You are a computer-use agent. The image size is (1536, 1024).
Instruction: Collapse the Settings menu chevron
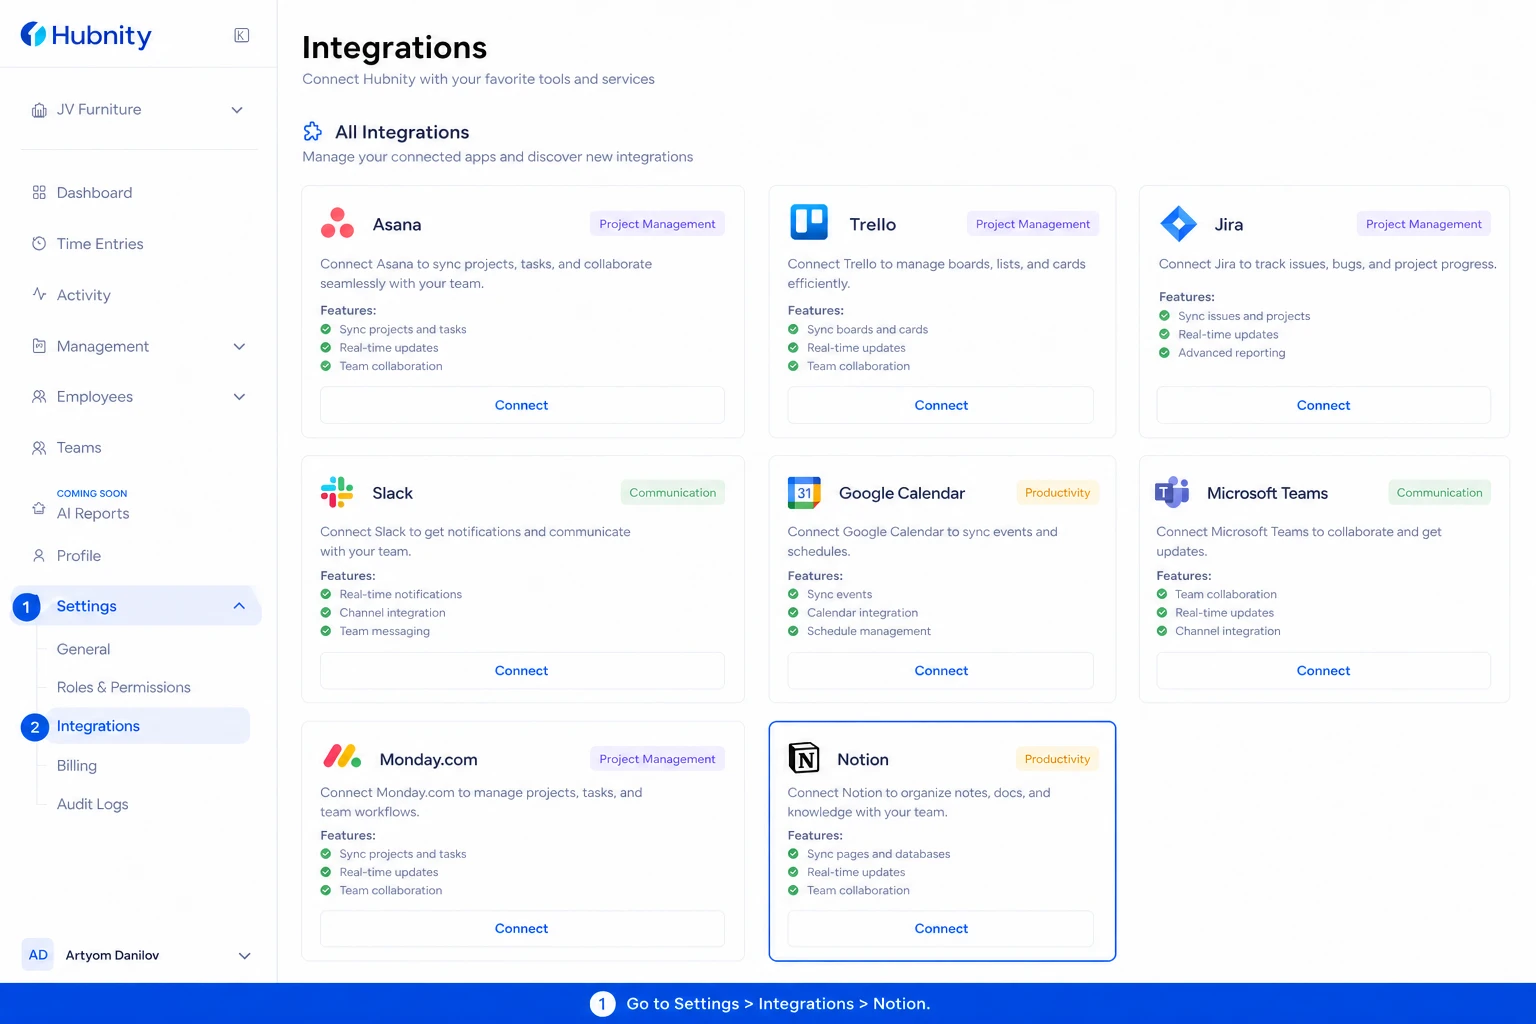coord(239,606)
